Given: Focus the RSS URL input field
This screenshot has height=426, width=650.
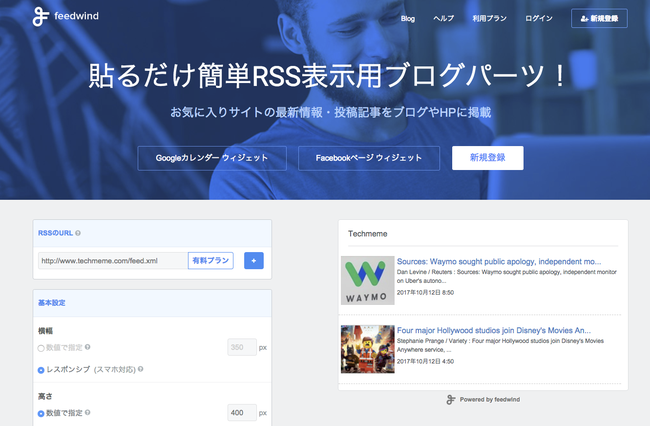Looking at the screenshot, I should [x=113, y=261].
